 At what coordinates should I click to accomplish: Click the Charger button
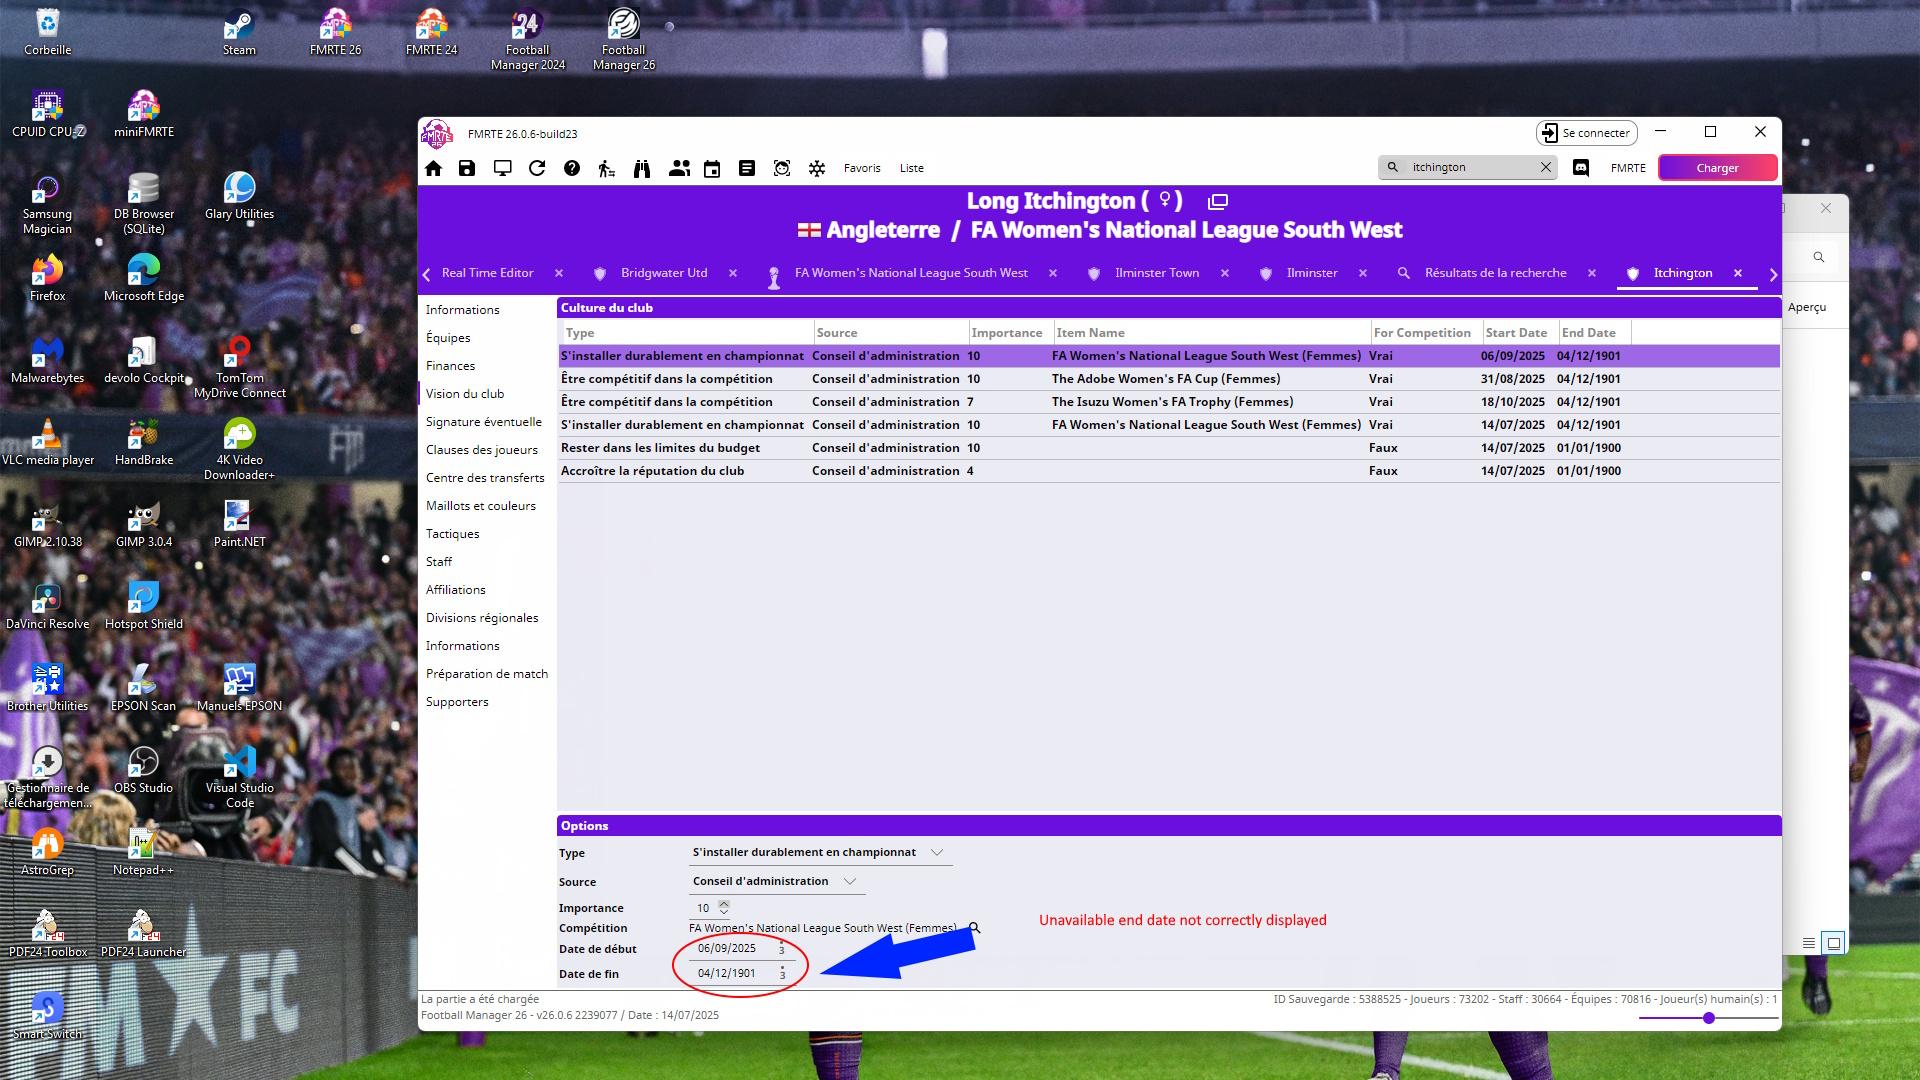(x=1717, y=168)
